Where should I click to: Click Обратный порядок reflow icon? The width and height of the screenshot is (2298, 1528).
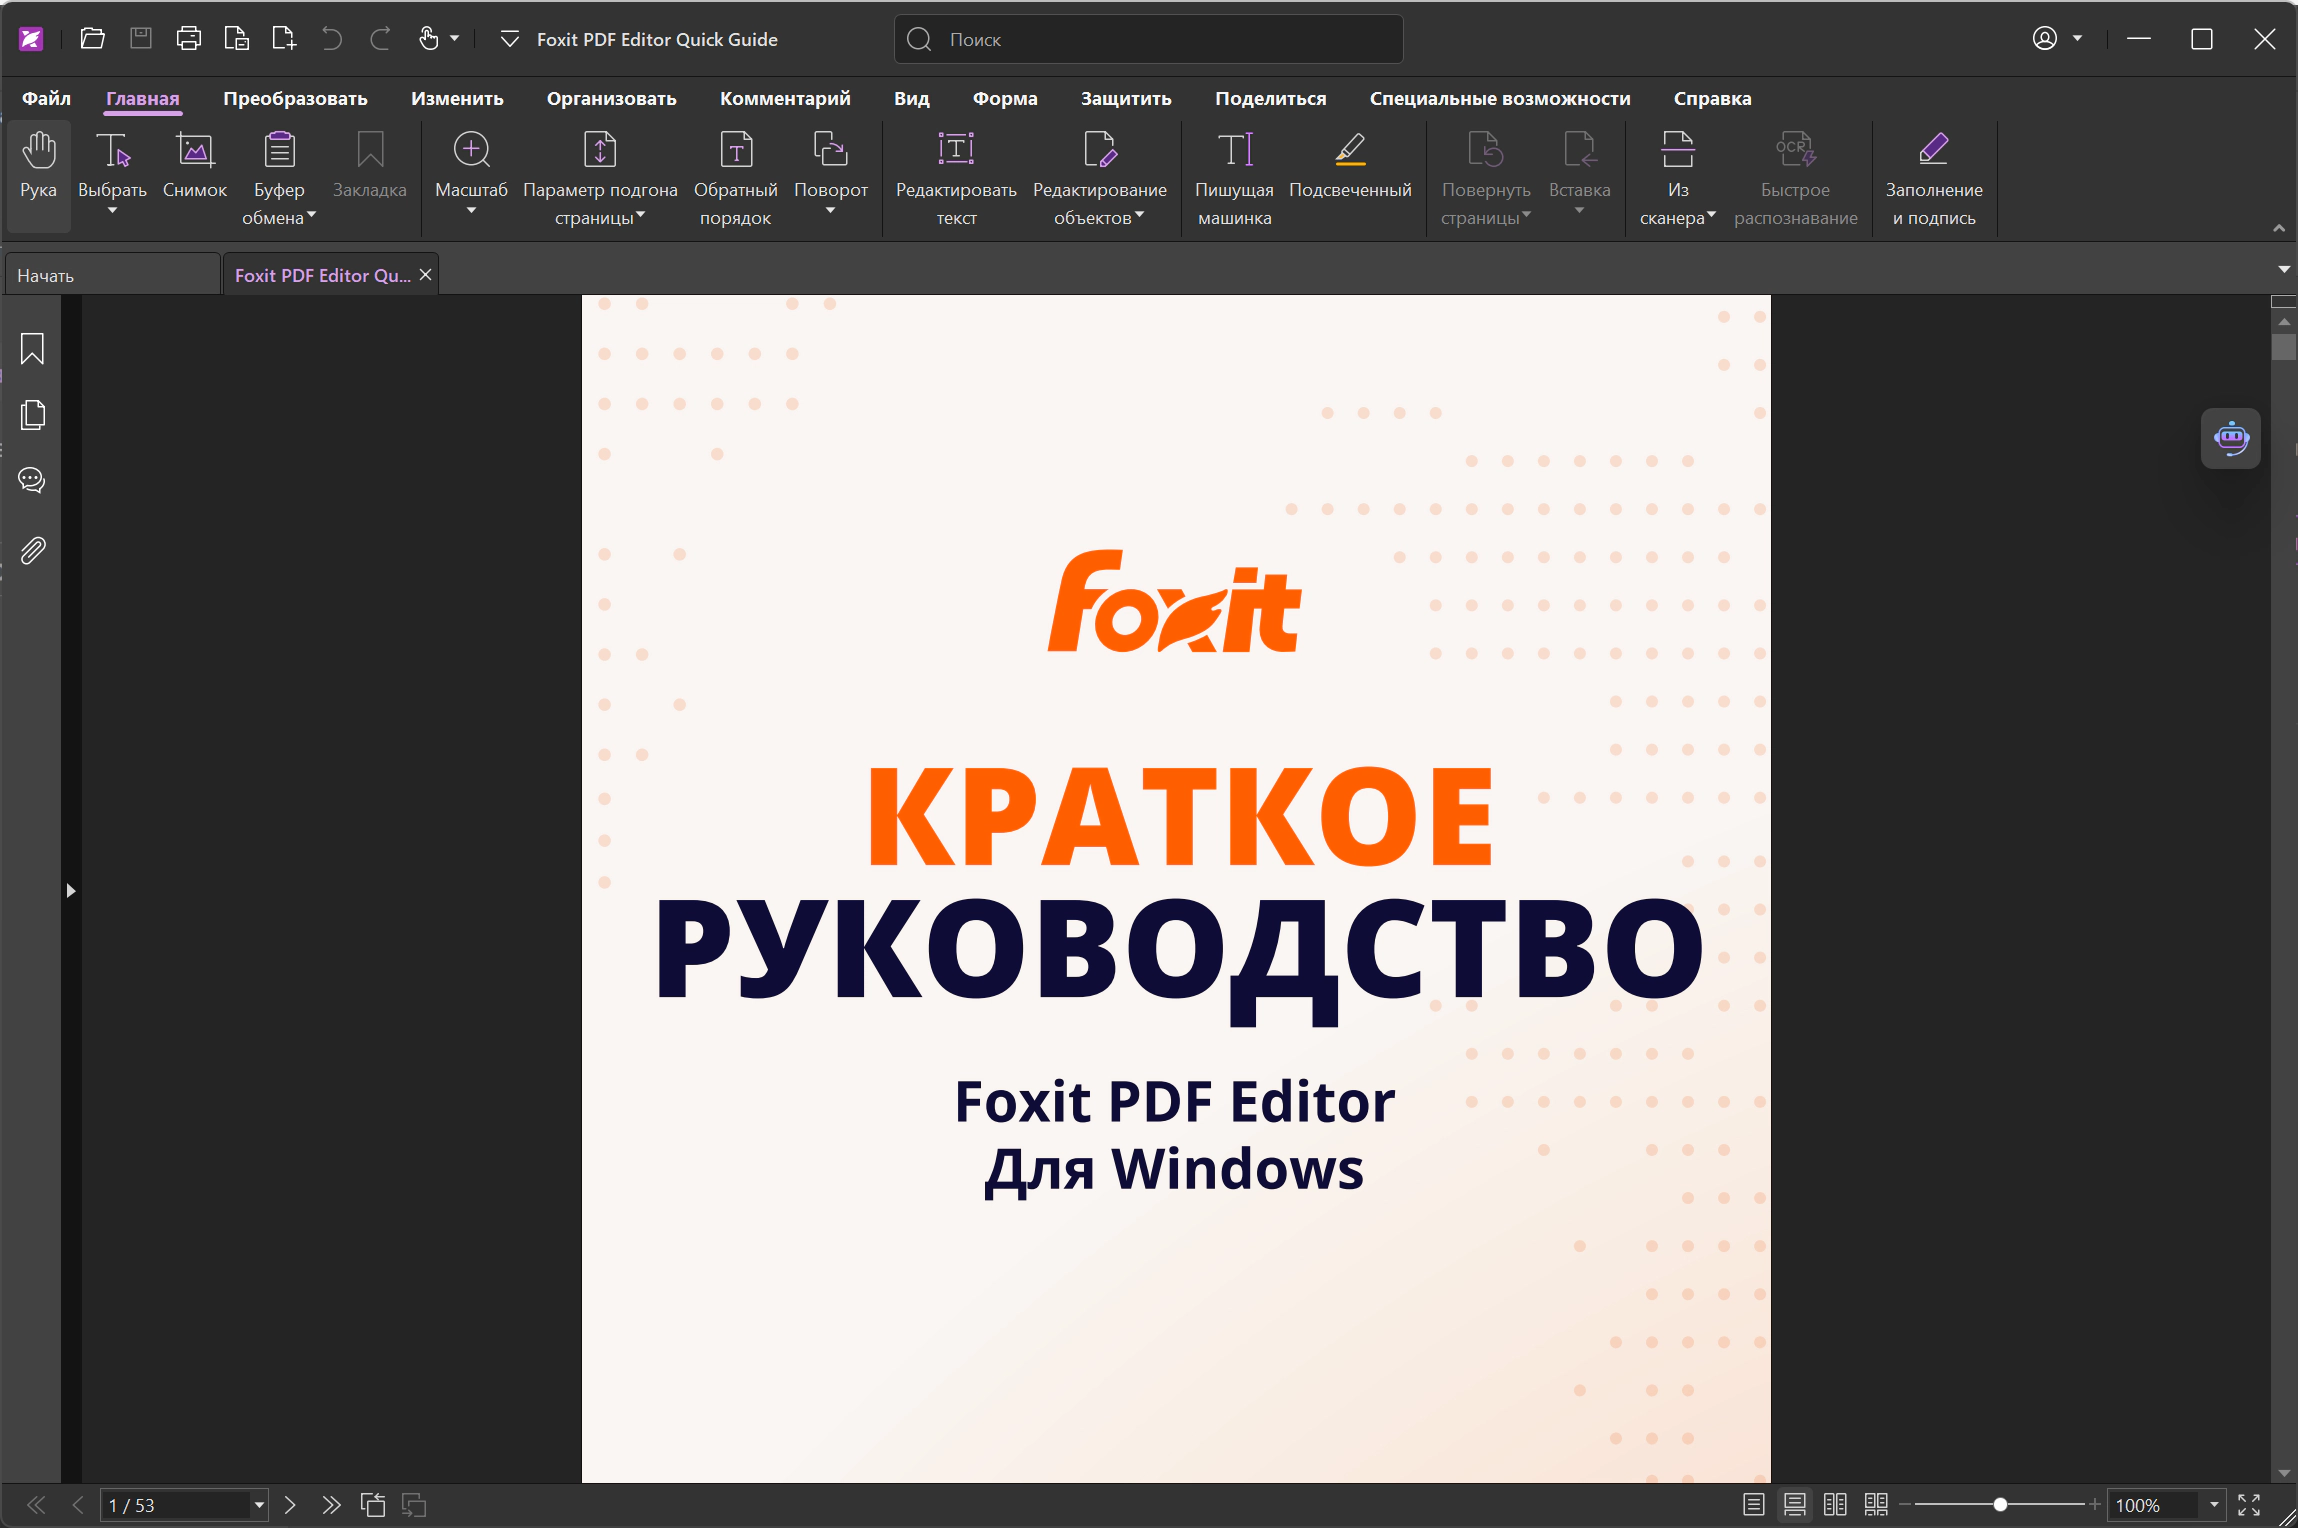tap(736, 150)
